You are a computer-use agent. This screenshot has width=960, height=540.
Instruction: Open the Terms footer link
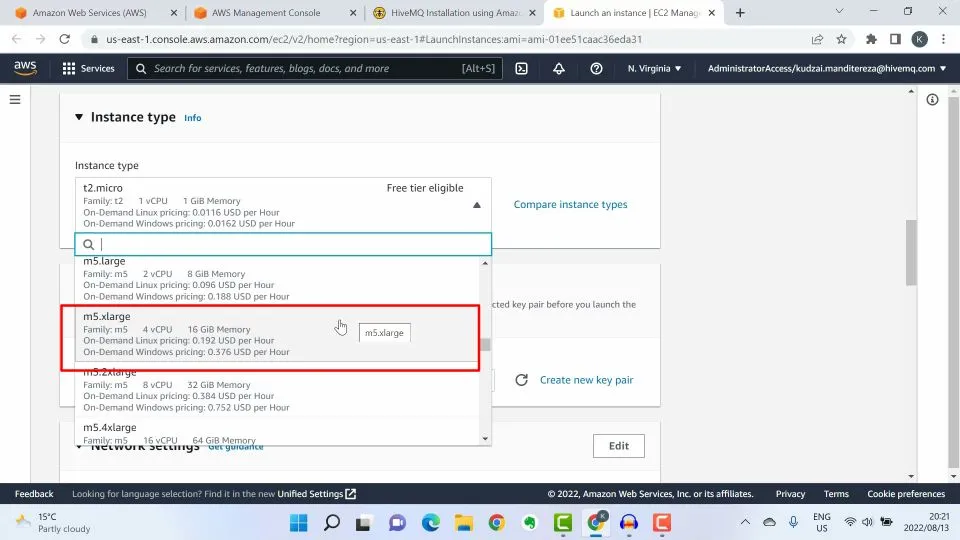836,494
